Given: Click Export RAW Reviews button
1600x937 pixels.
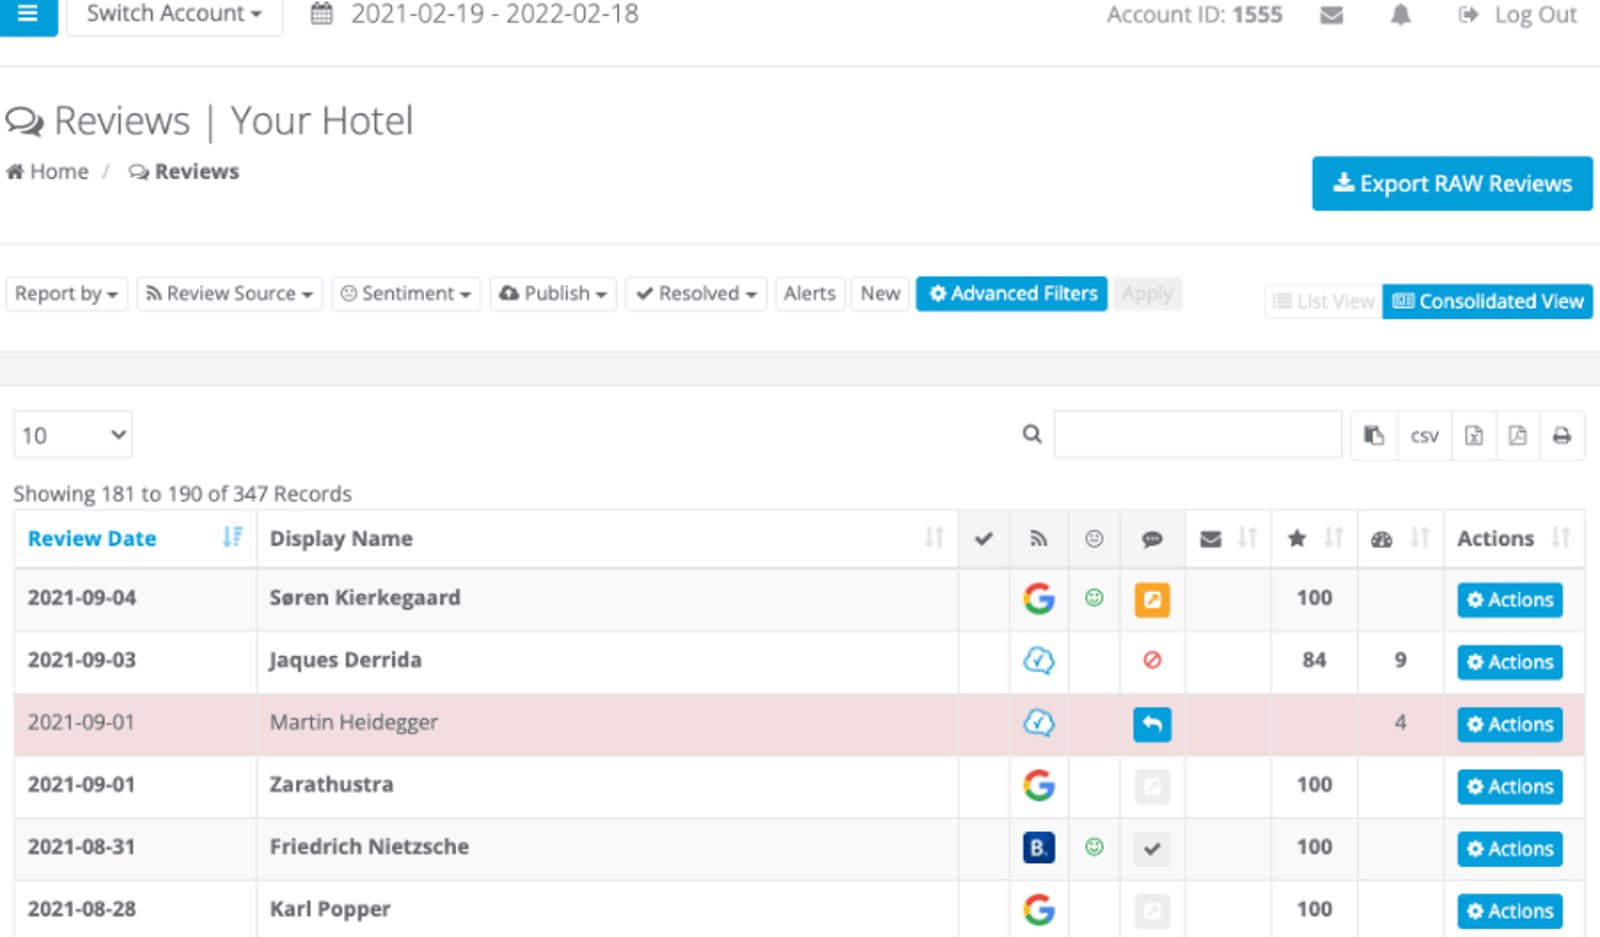Looking at the screenshot, I should point(1452,184).
